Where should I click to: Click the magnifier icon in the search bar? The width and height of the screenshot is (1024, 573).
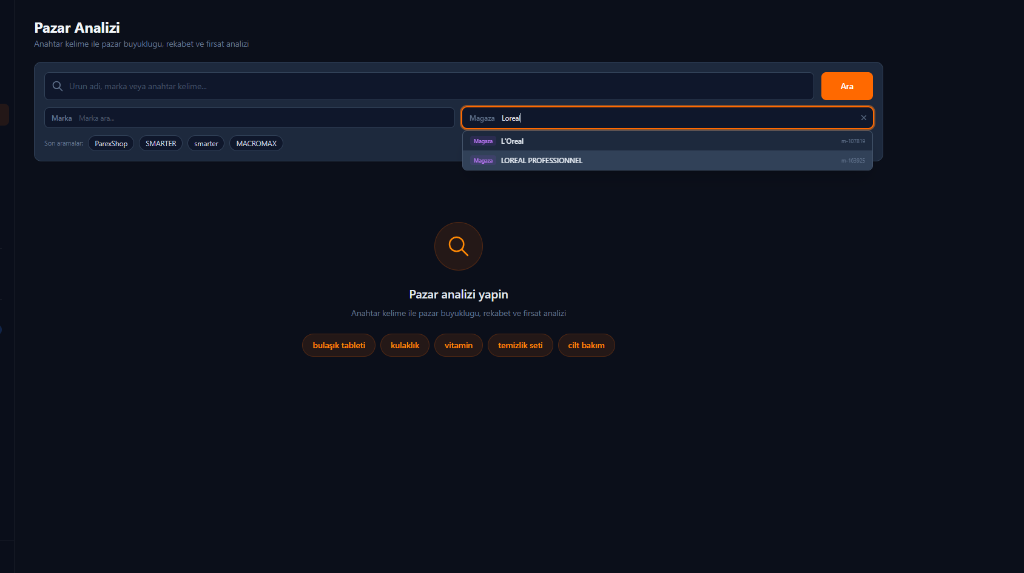point(58,86)
